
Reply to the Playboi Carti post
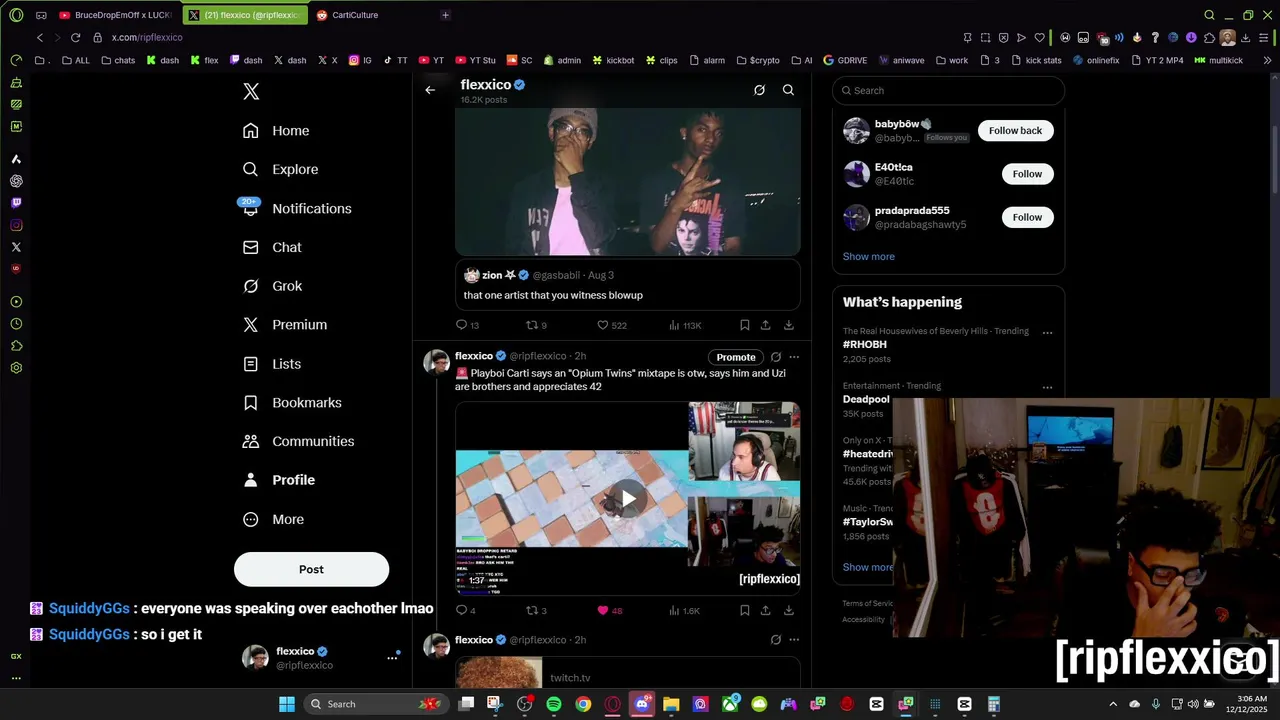point(461,610)
